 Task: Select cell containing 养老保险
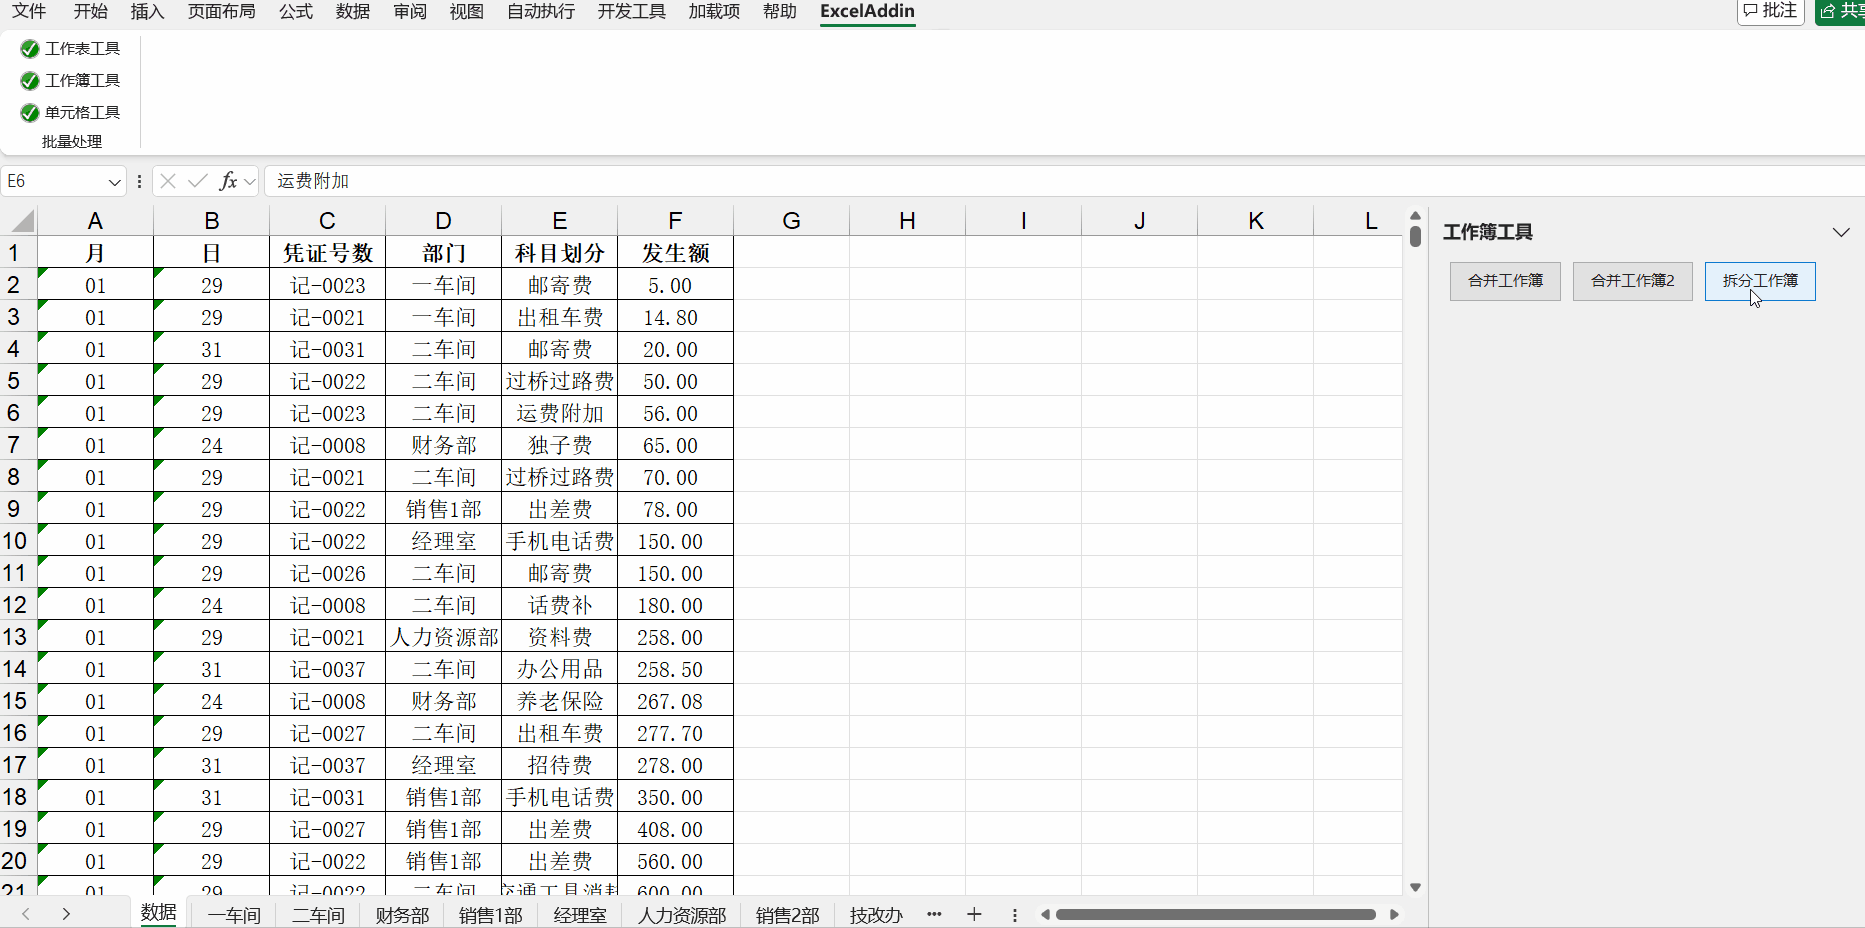click(x=559, y=702)
